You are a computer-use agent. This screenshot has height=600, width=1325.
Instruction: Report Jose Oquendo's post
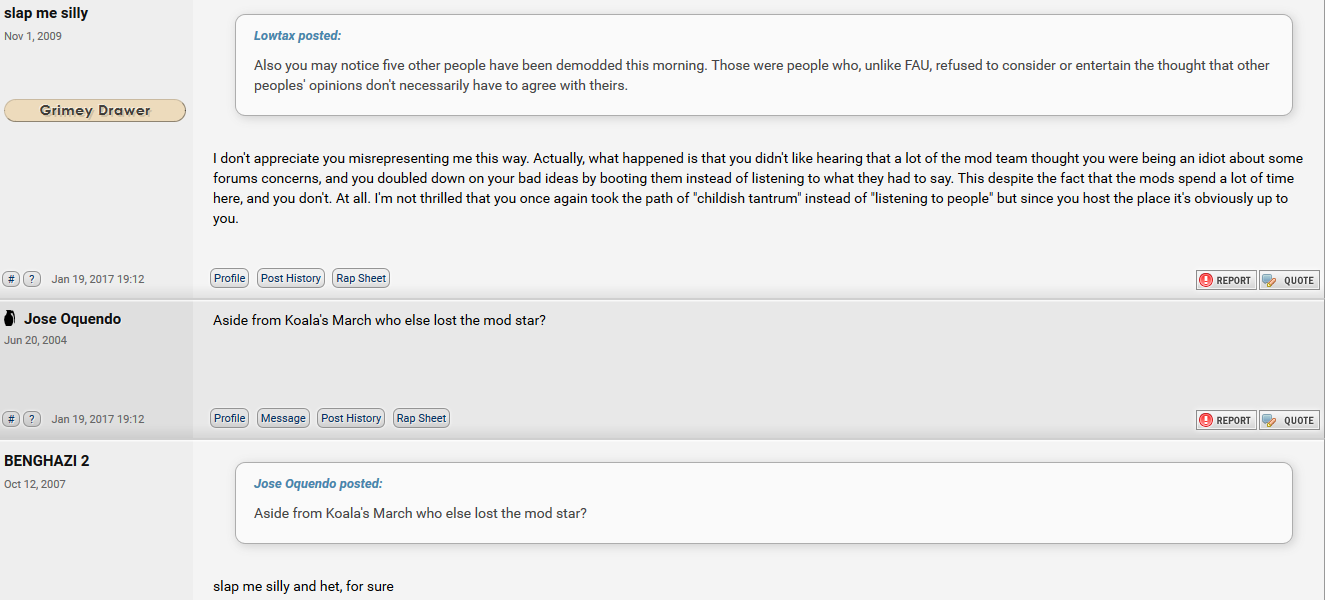pyautogui.click(x=1226, y=420)
